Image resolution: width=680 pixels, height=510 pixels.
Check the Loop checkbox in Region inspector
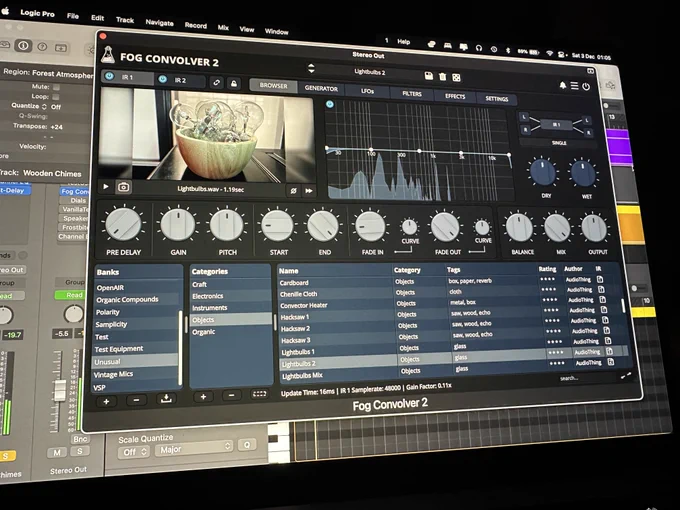(x=56, y=97)
